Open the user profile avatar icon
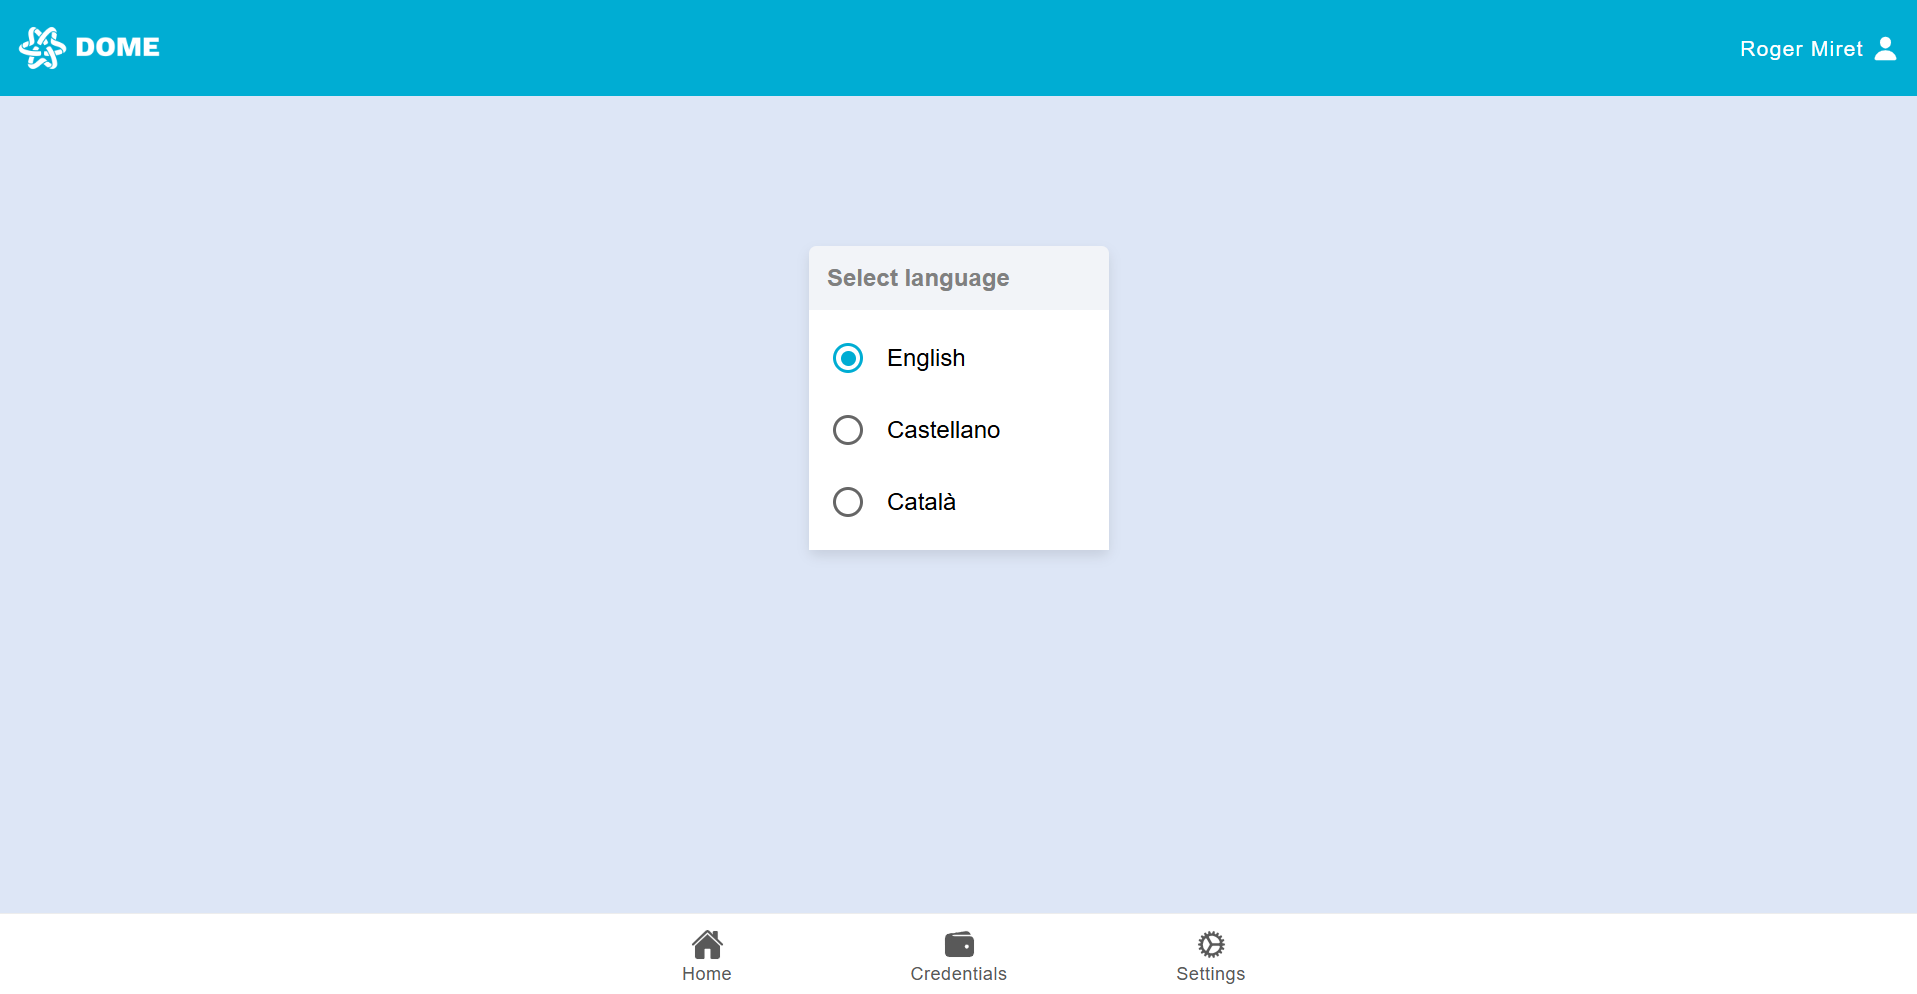 point(1885,49)
